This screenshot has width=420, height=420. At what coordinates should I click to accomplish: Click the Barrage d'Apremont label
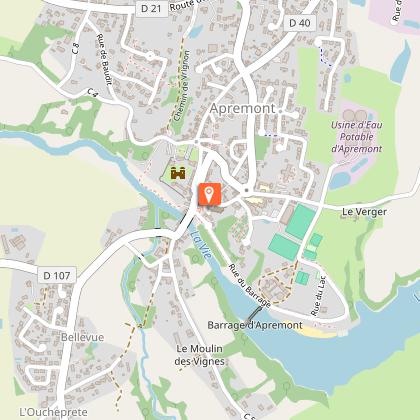pyautogui.click(x=255, y=325)
